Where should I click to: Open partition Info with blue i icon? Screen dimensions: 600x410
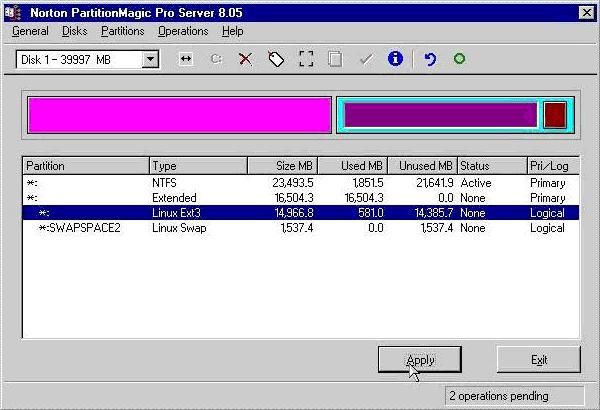(395, 59)
